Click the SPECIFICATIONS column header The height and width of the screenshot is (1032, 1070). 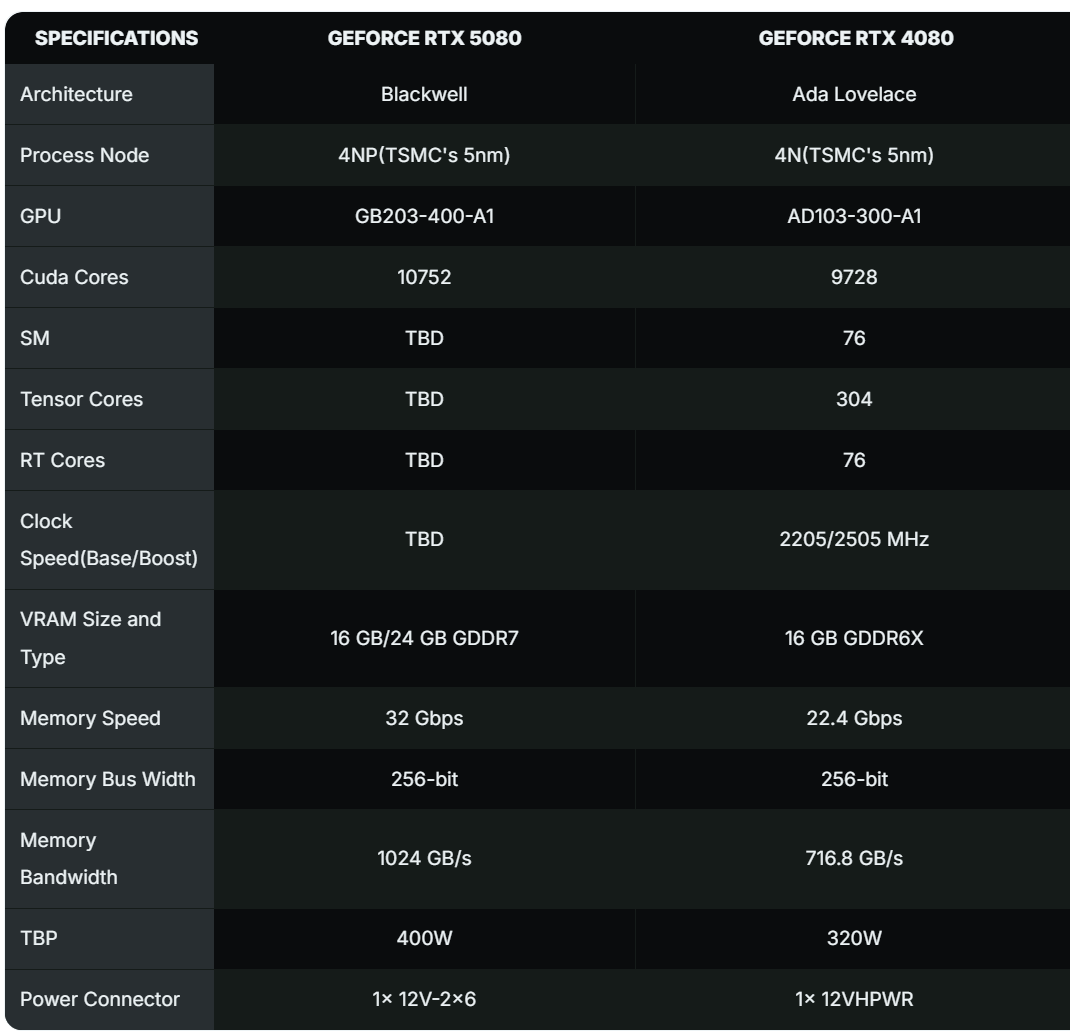(117, 39)
